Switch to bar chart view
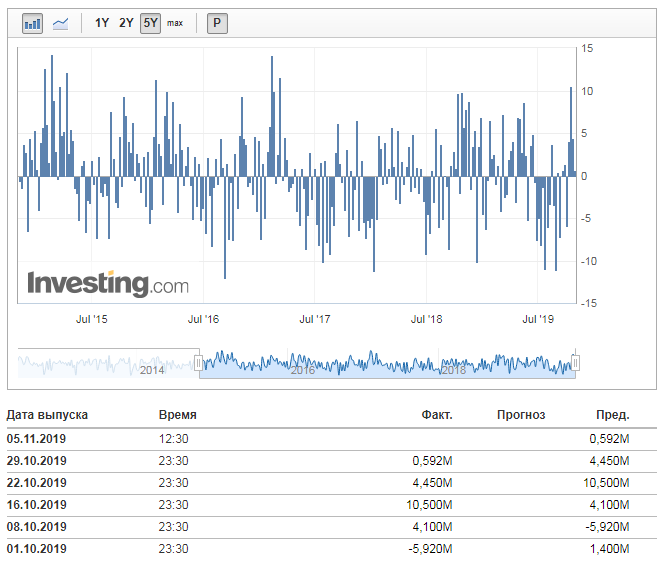Viewport: 672px width, 563px height. 33,23
